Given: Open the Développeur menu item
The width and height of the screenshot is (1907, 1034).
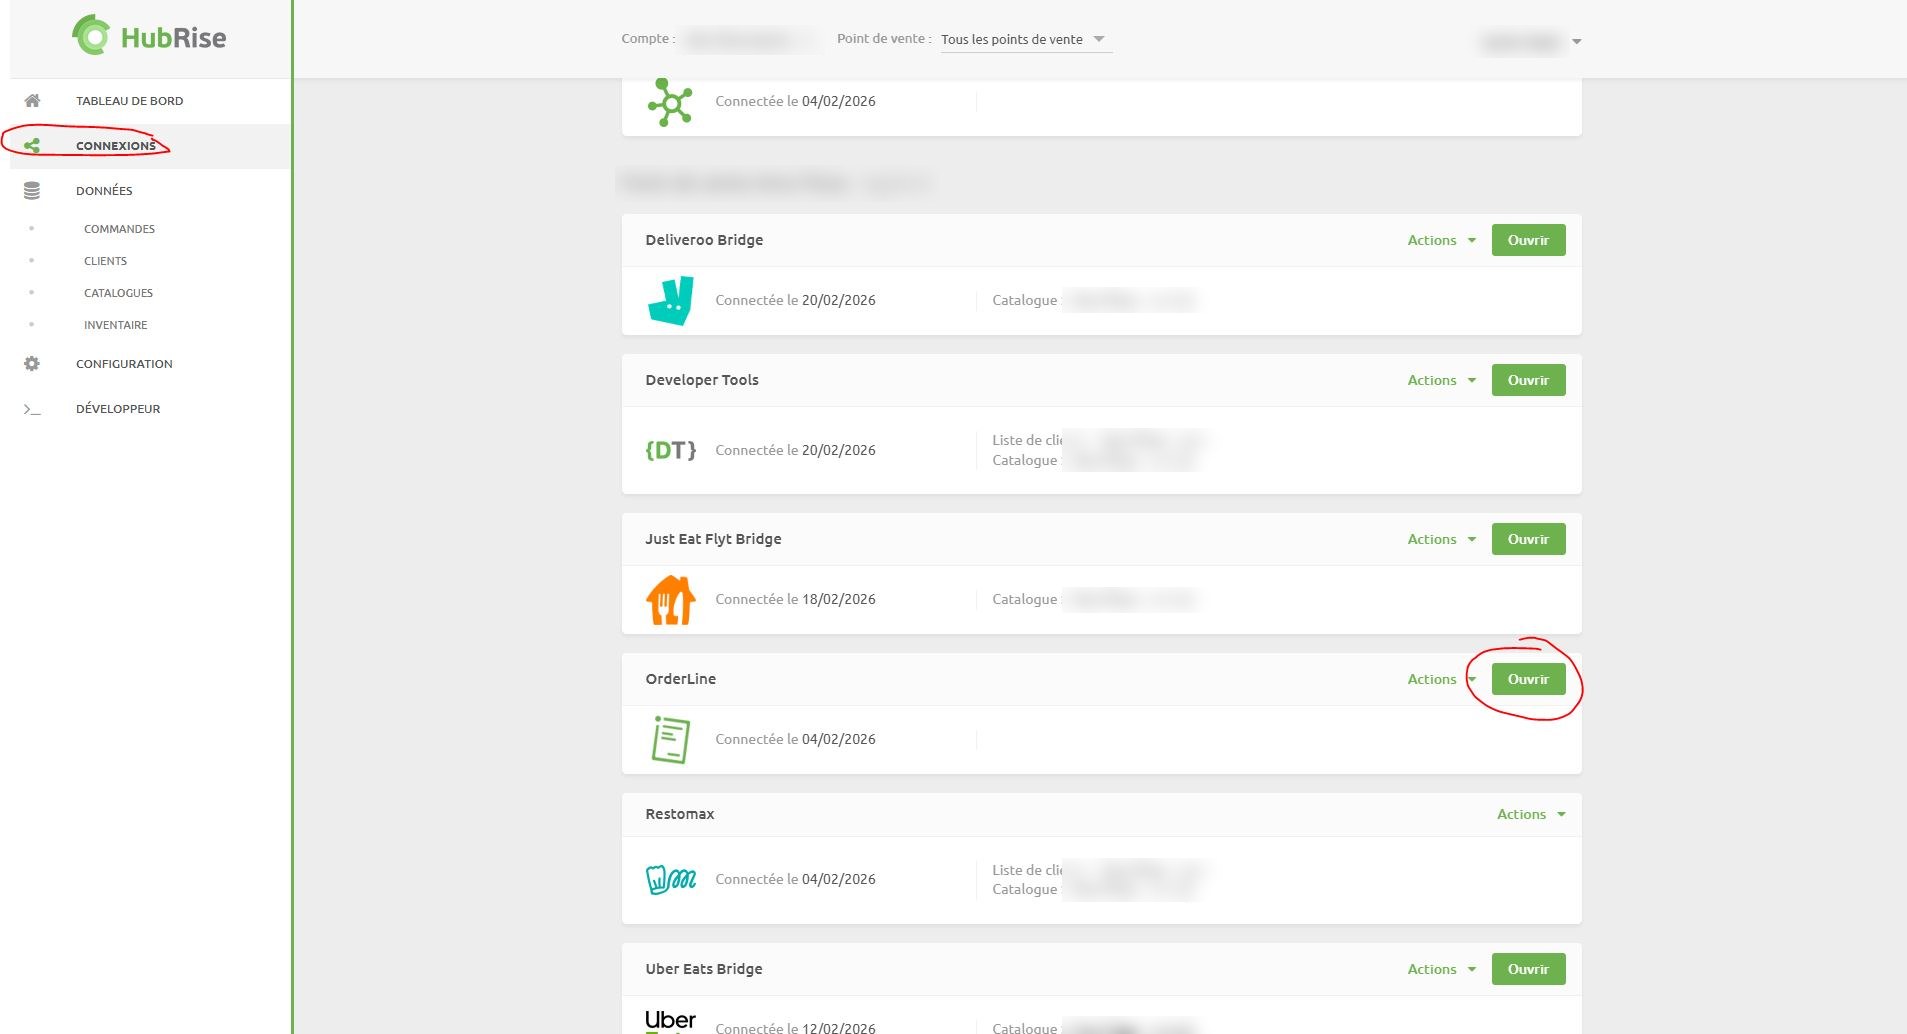Looking at the screenshot, I should 118,409.
